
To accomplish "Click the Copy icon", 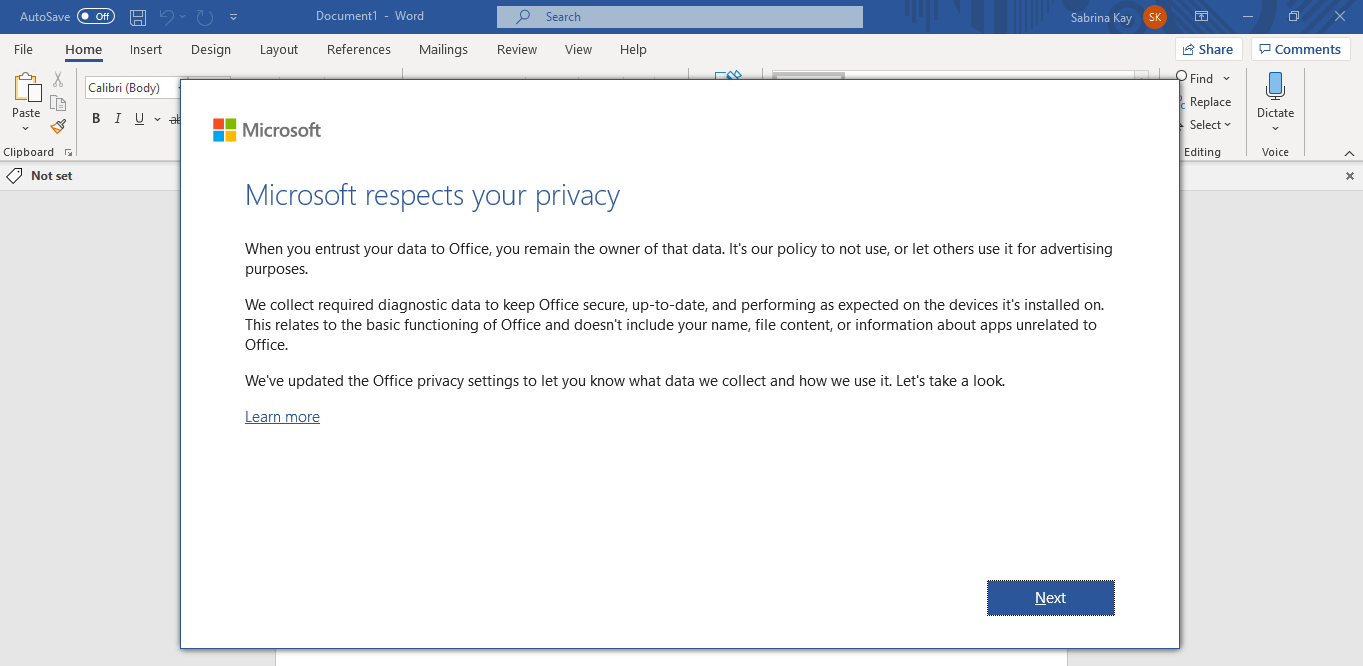I will tap(57, 102).
